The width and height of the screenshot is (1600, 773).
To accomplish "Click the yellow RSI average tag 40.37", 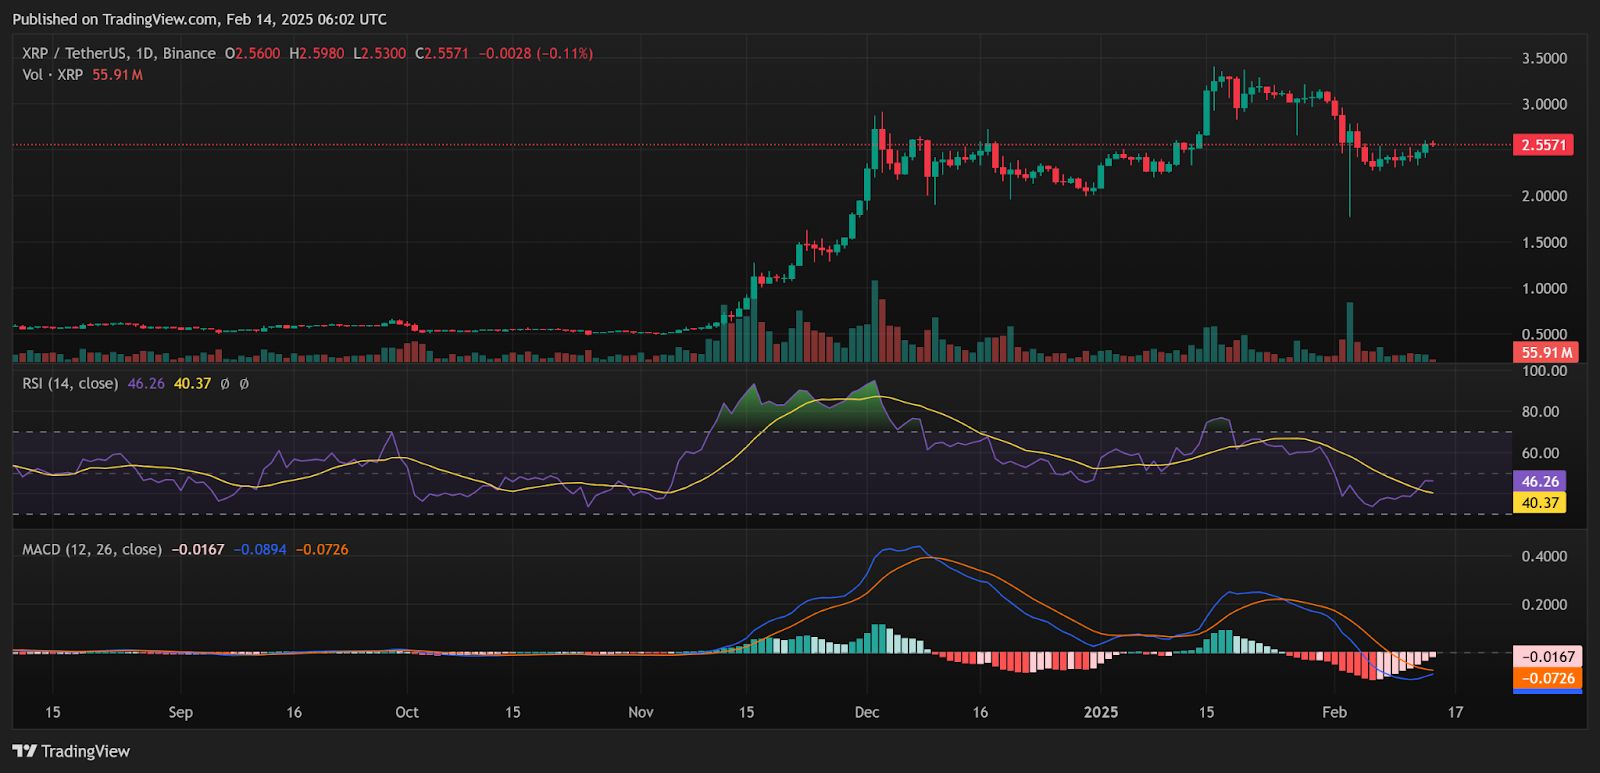I will click(x=1540, y=502).
